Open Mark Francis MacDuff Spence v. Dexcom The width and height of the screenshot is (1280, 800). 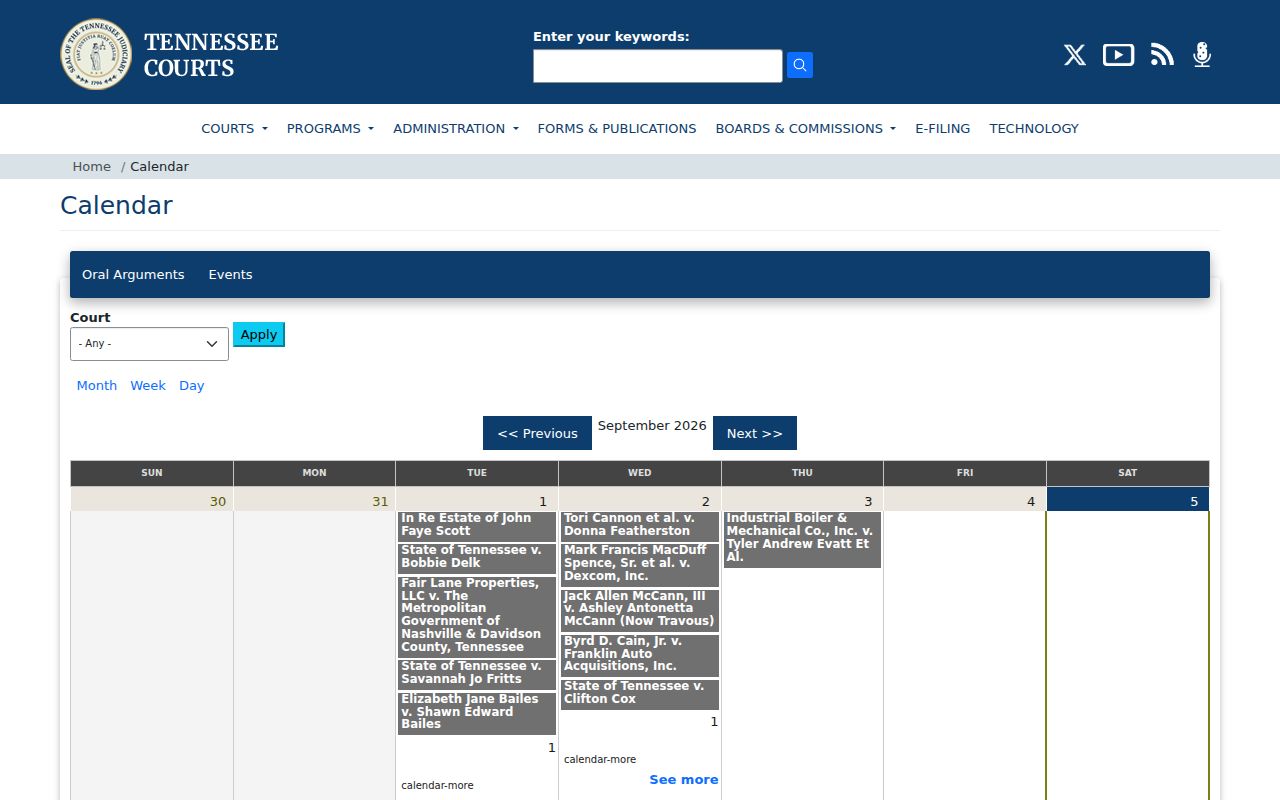pyautogui.click(x=639, y=565)
